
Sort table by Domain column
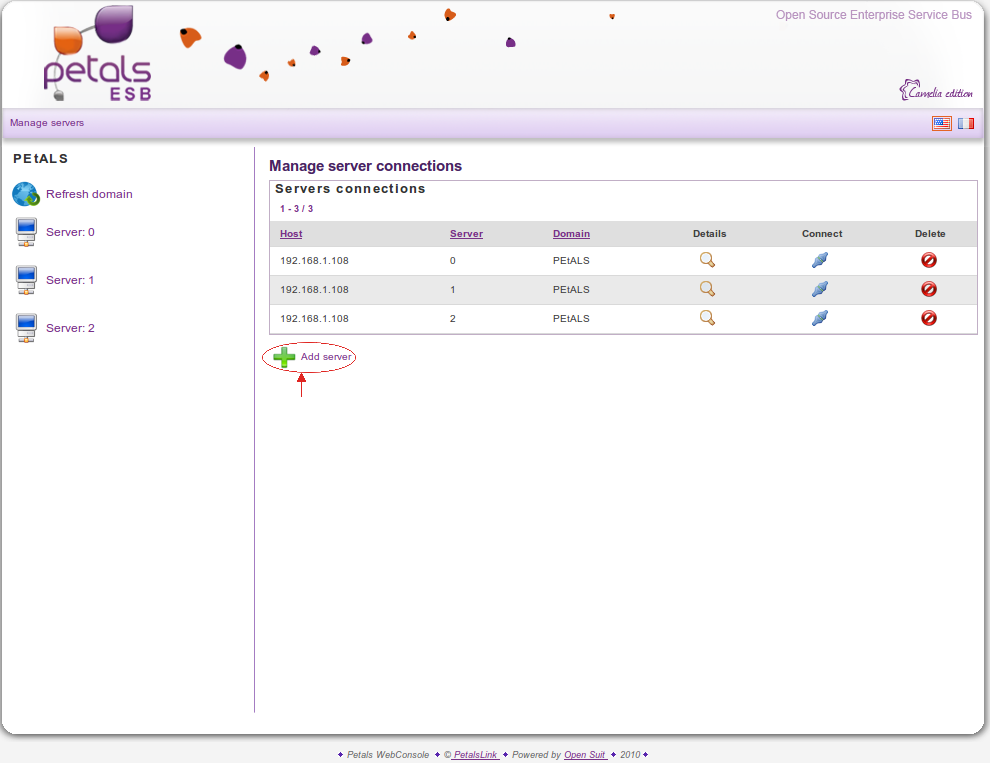571,234
